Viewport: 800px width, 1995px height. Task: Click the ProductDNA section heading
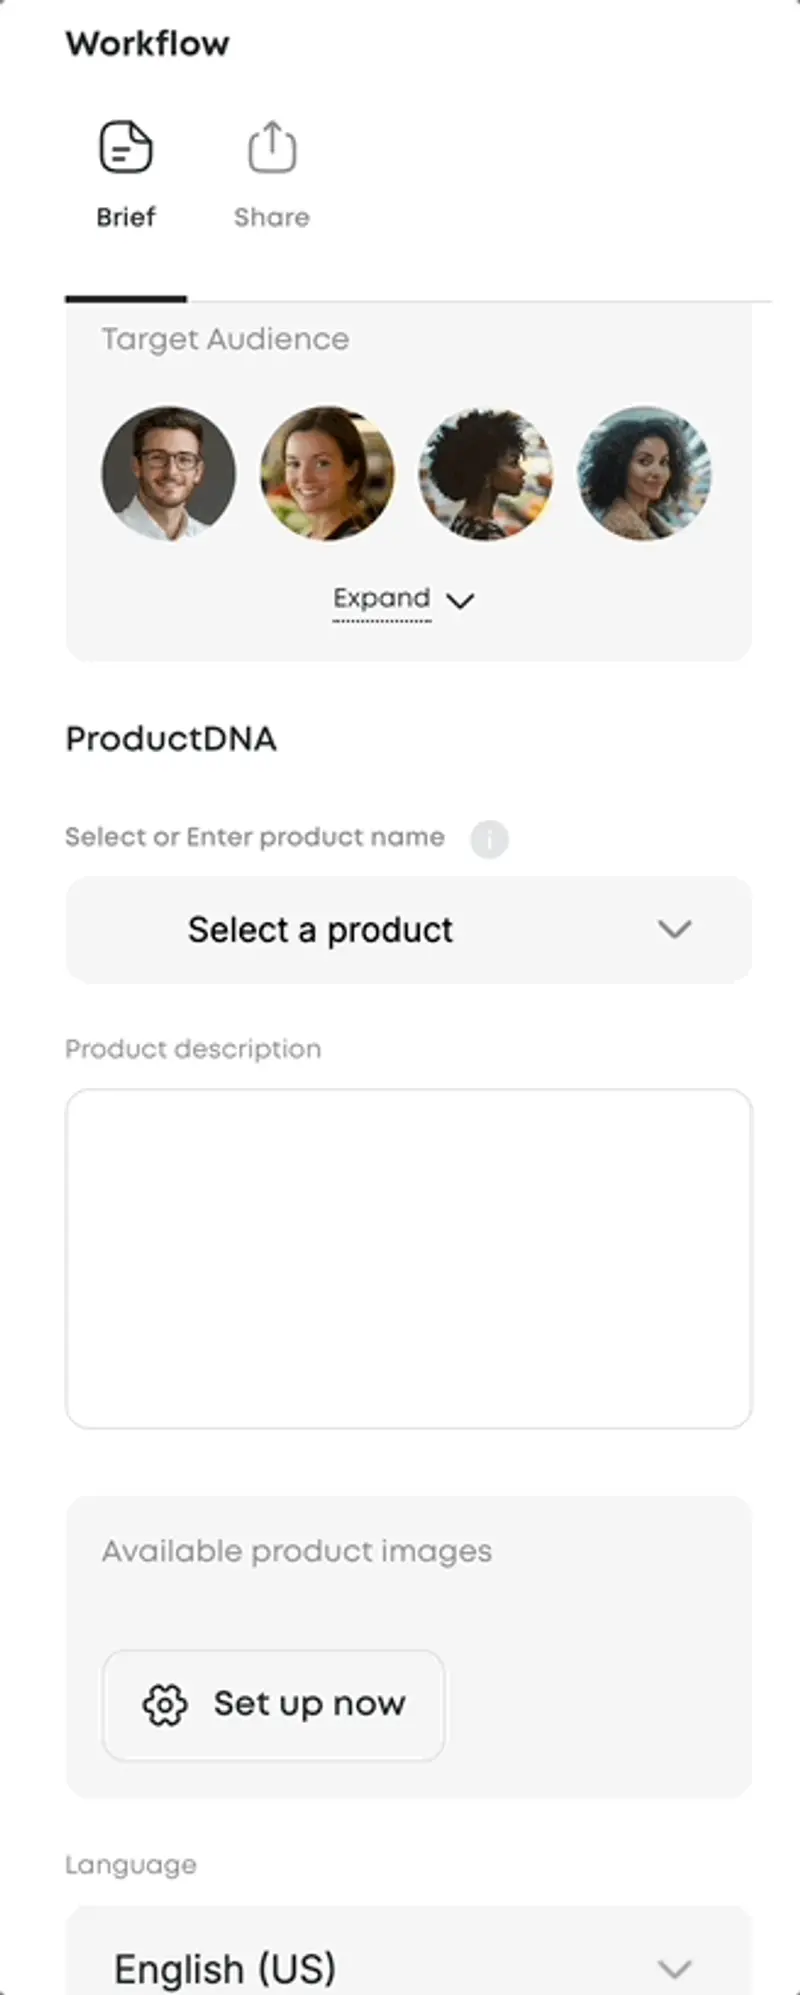(171, 739)
